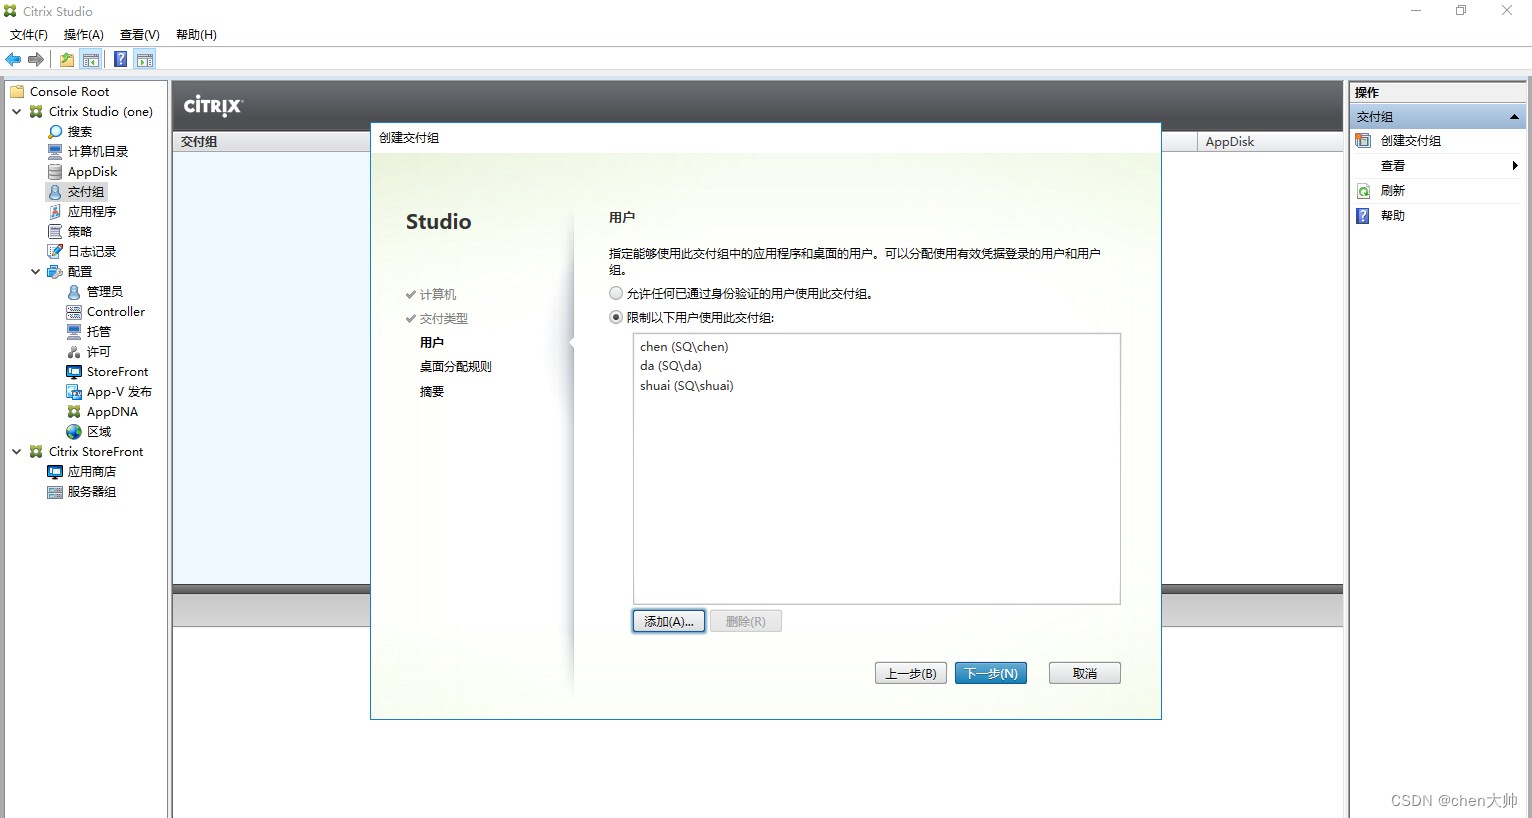This screenshot has width=1532, height=818.
Task: Select user da (SQ\da) in list
Action: [671, 366]
